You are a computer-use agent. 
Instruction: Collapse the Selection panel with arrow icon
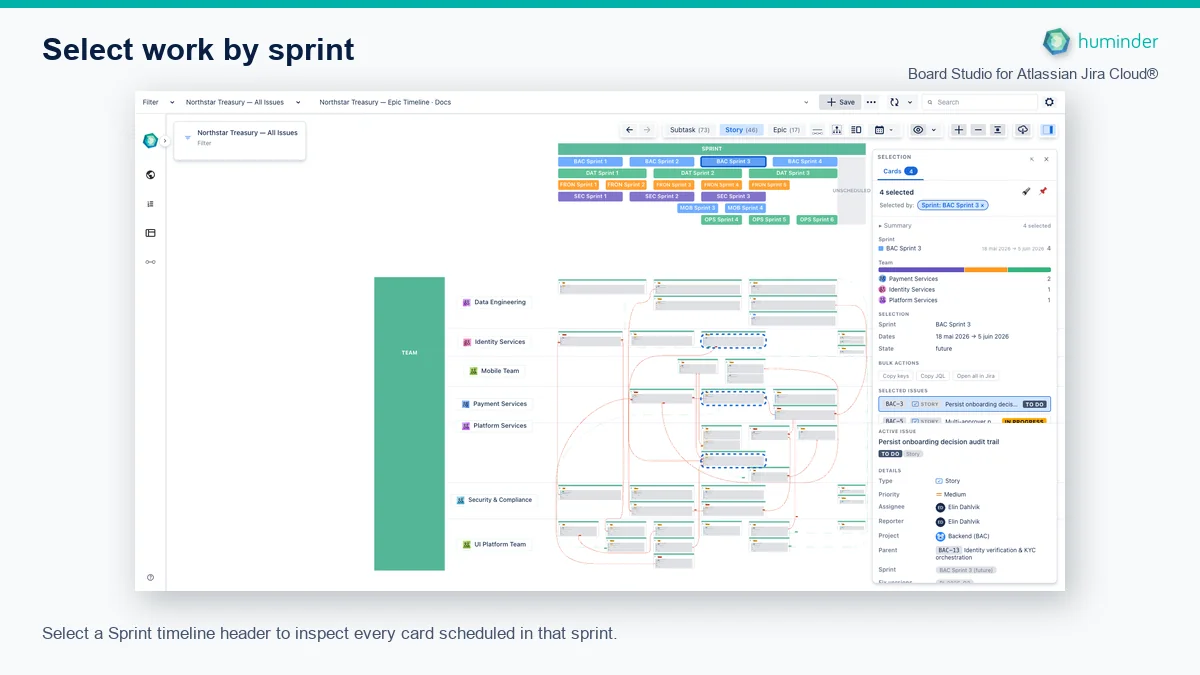point(1032,158)
